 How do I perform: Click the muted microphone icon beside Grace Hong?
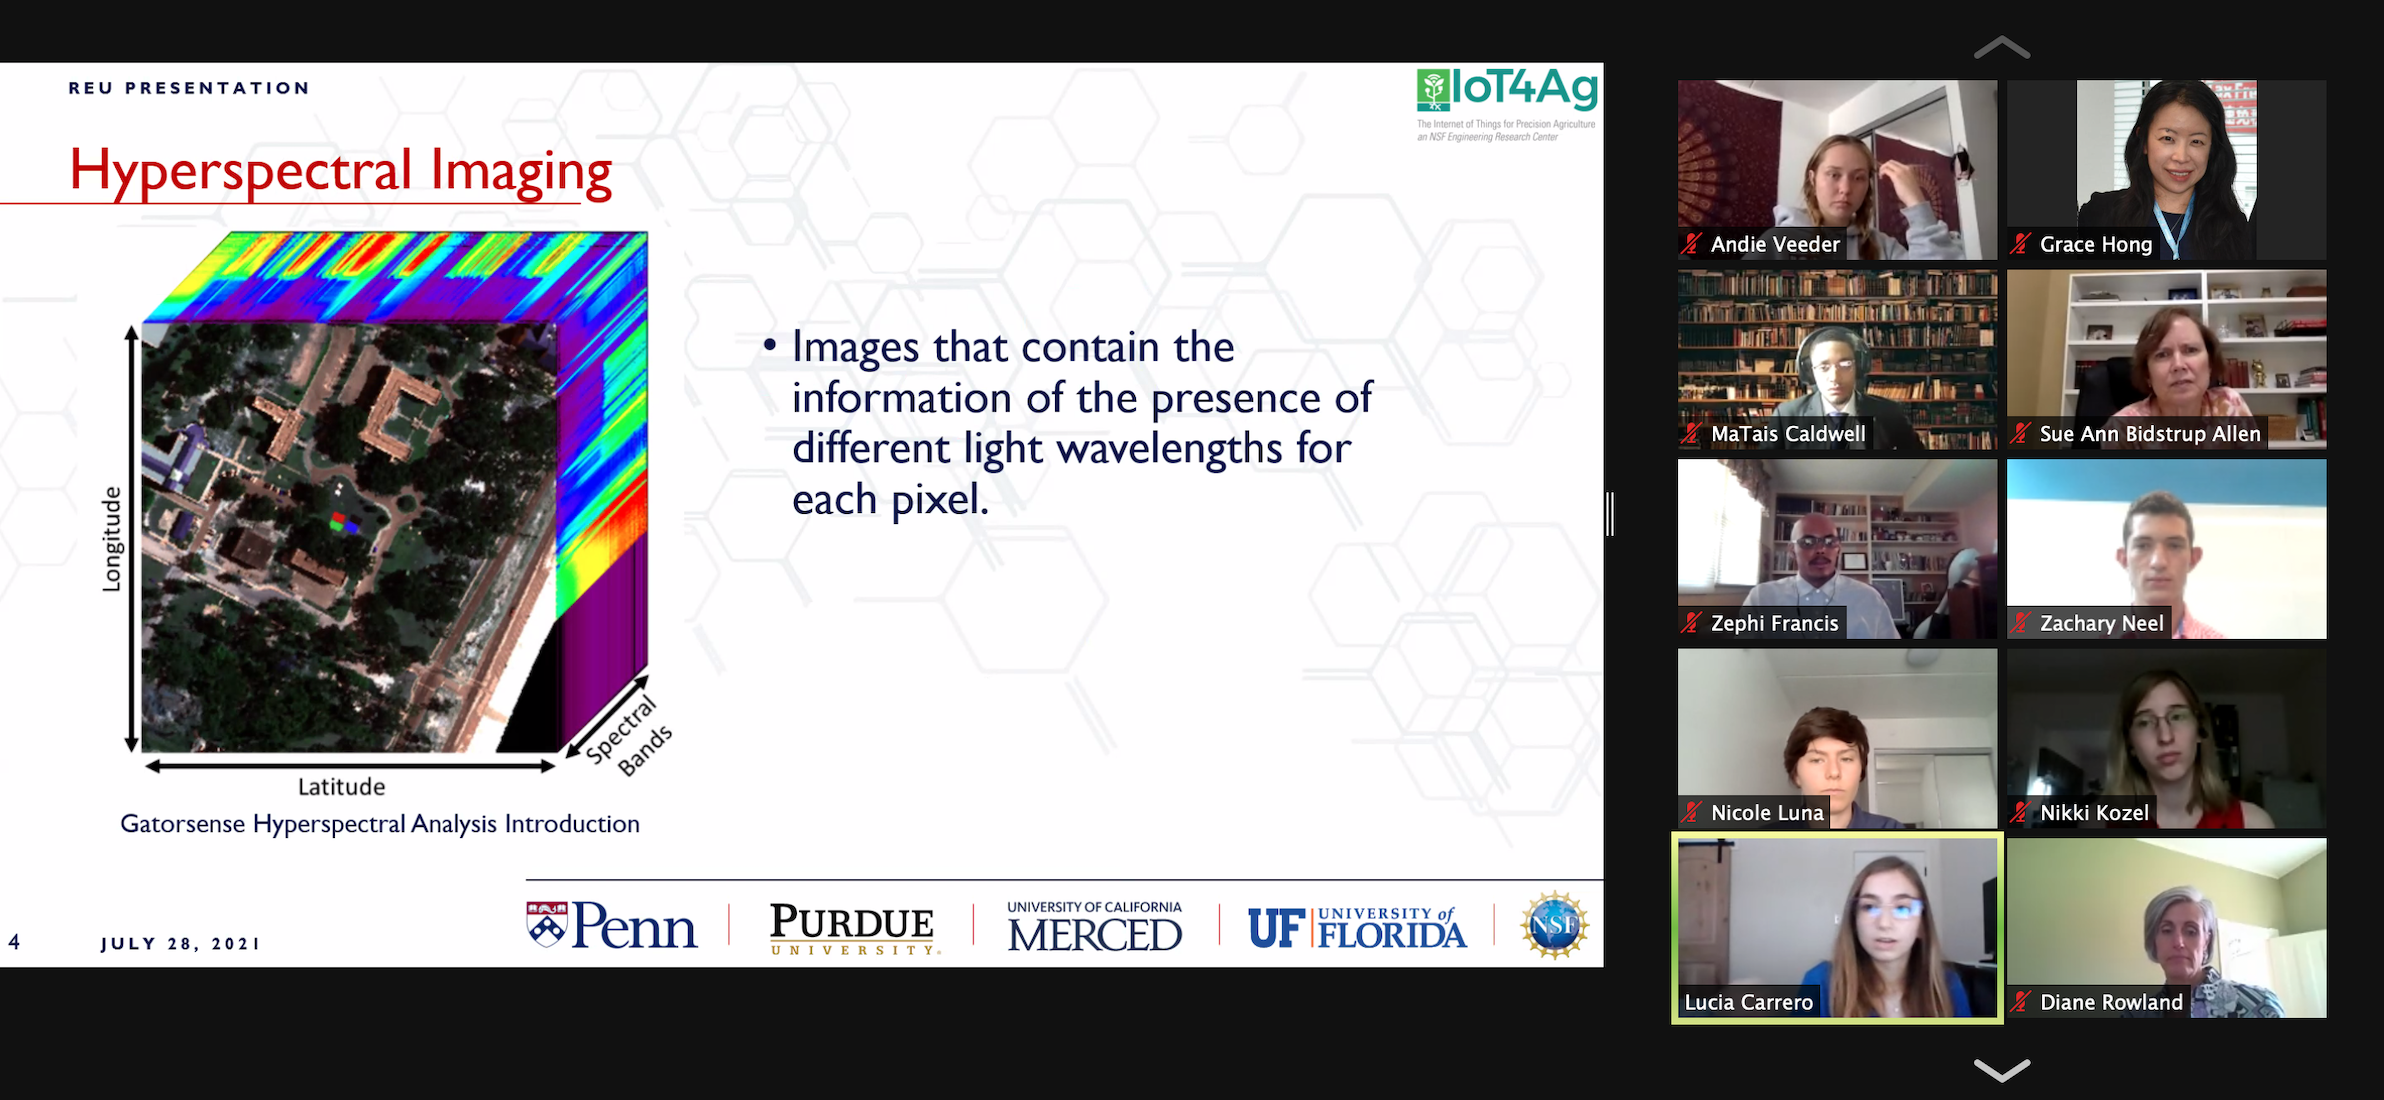click(x=2021, y=244)
